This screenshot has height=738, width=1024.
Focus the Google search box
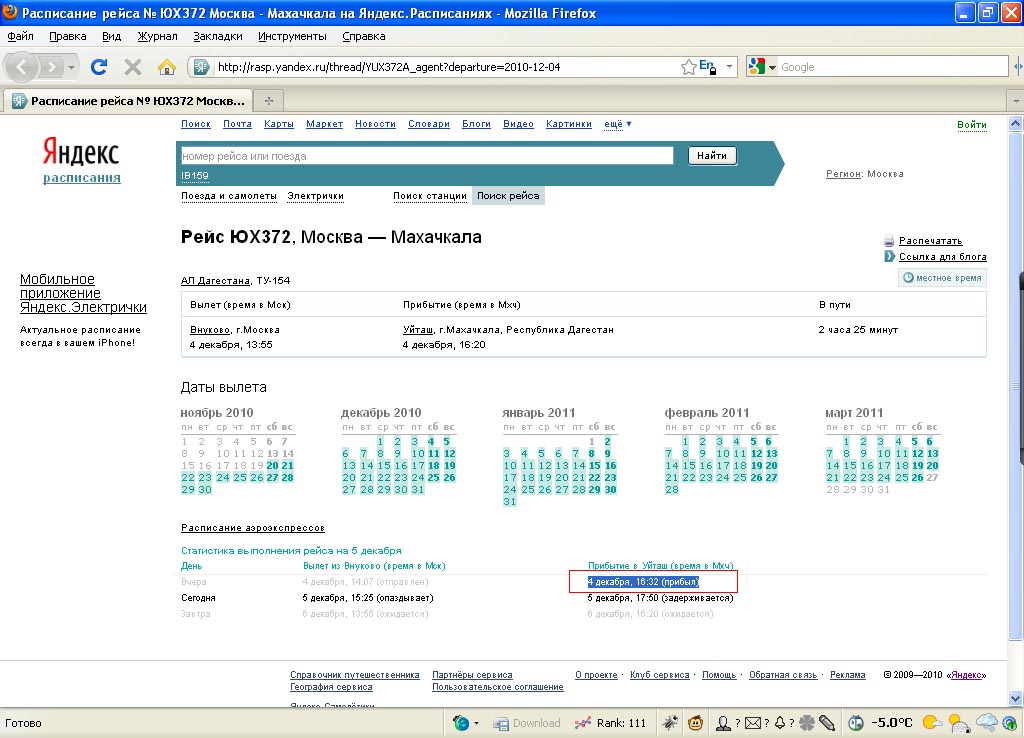[x=893, y=67]
